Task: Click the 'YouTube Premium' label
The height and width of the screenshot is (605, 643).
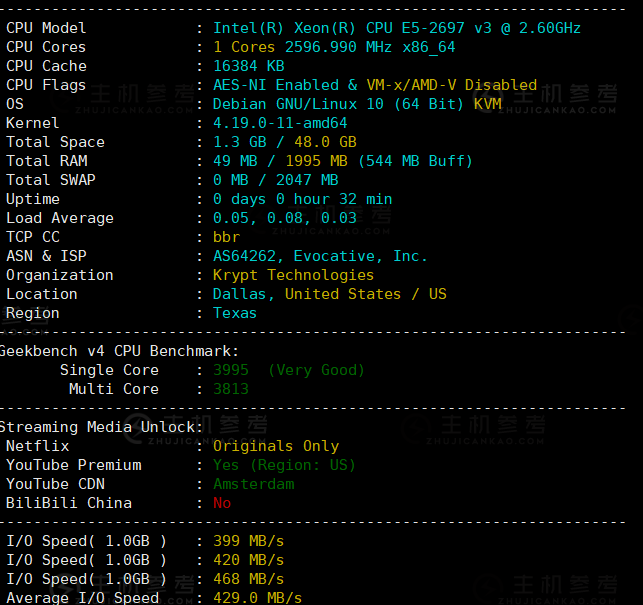Action: click(74, 465)
